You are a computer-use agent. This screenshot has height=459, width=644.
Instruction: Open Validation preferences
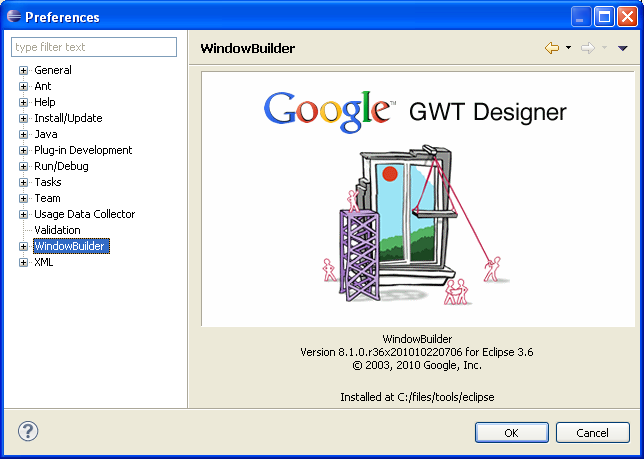click(x=57, y=230)
